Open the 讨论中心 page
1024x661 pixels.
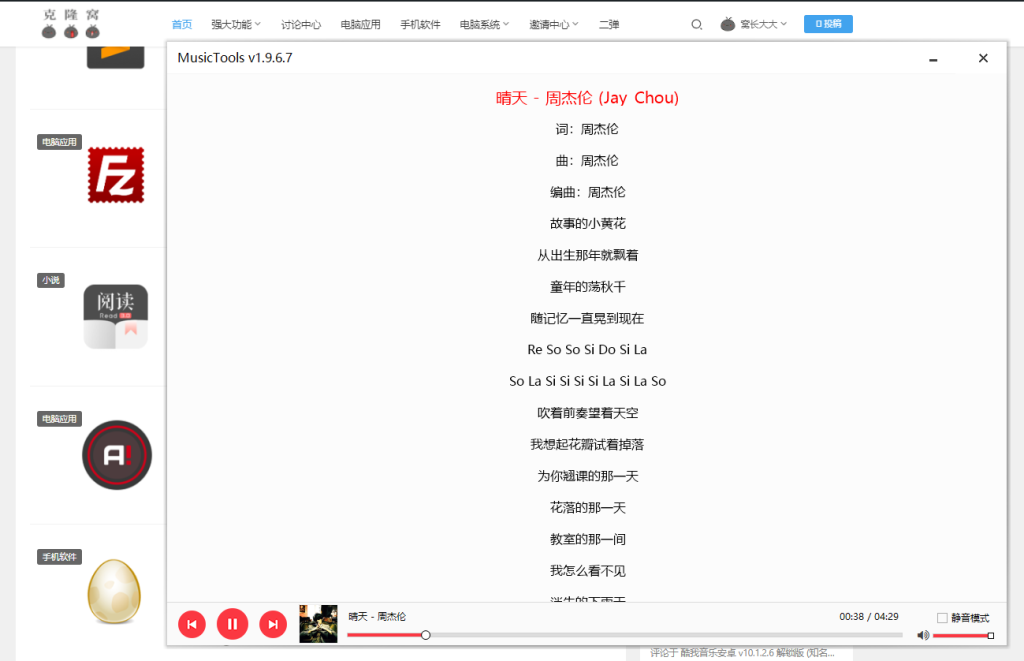(300, 25)
